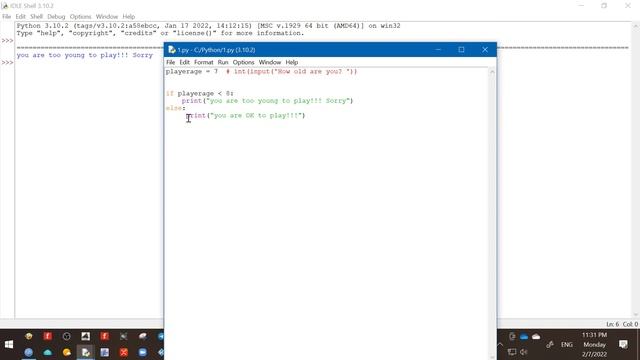Open File menu in the IDLE Shell window
The height and width of the screenshot is (360, 640).
click(x=7, y=17)
